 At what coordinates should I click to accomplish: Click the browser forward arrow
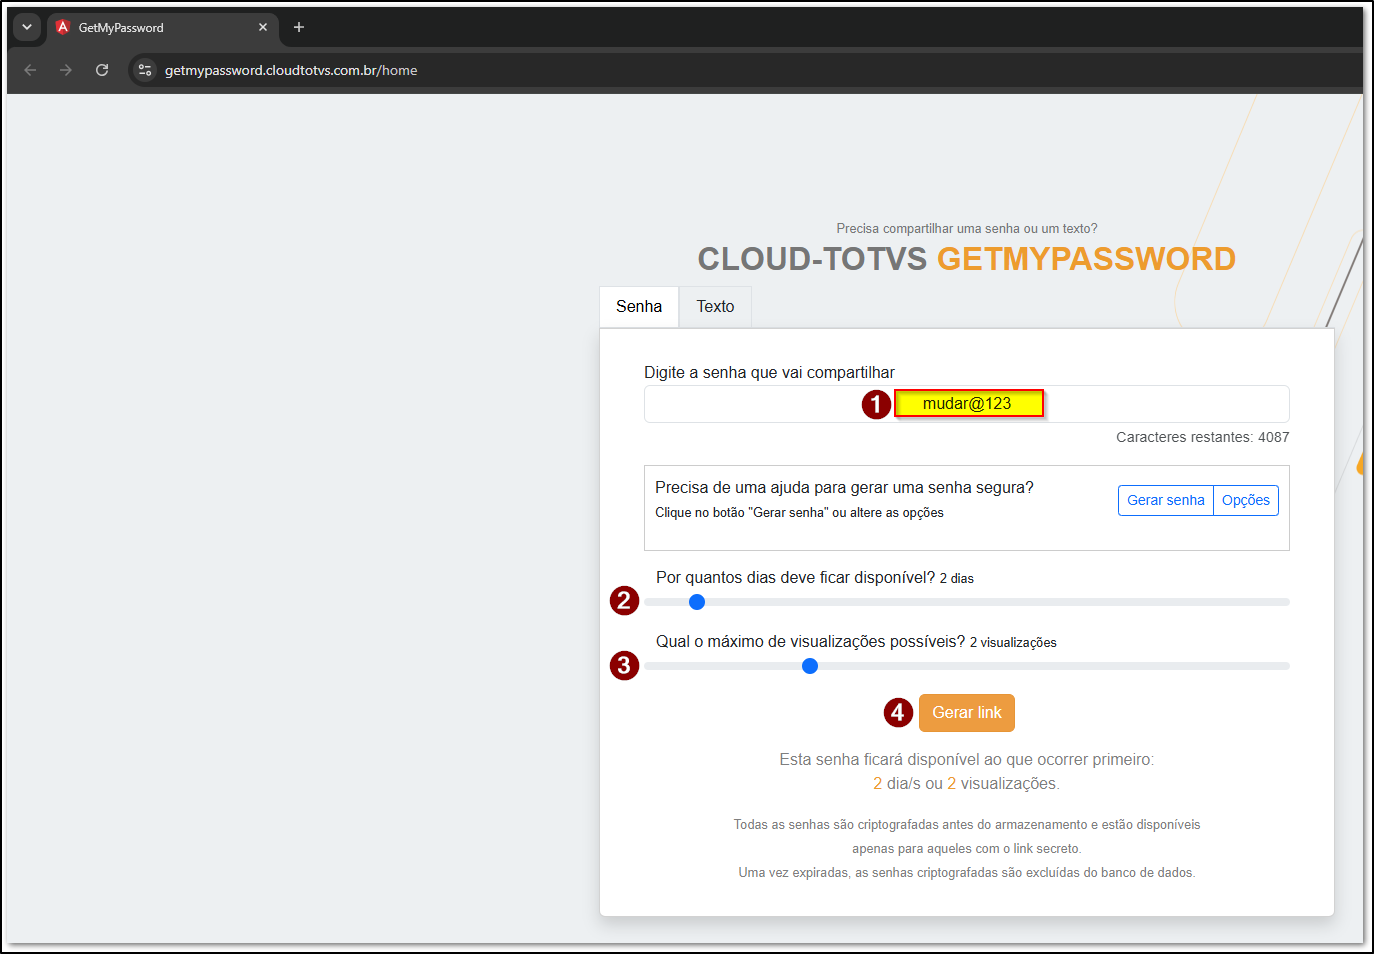tap(66, 70)
